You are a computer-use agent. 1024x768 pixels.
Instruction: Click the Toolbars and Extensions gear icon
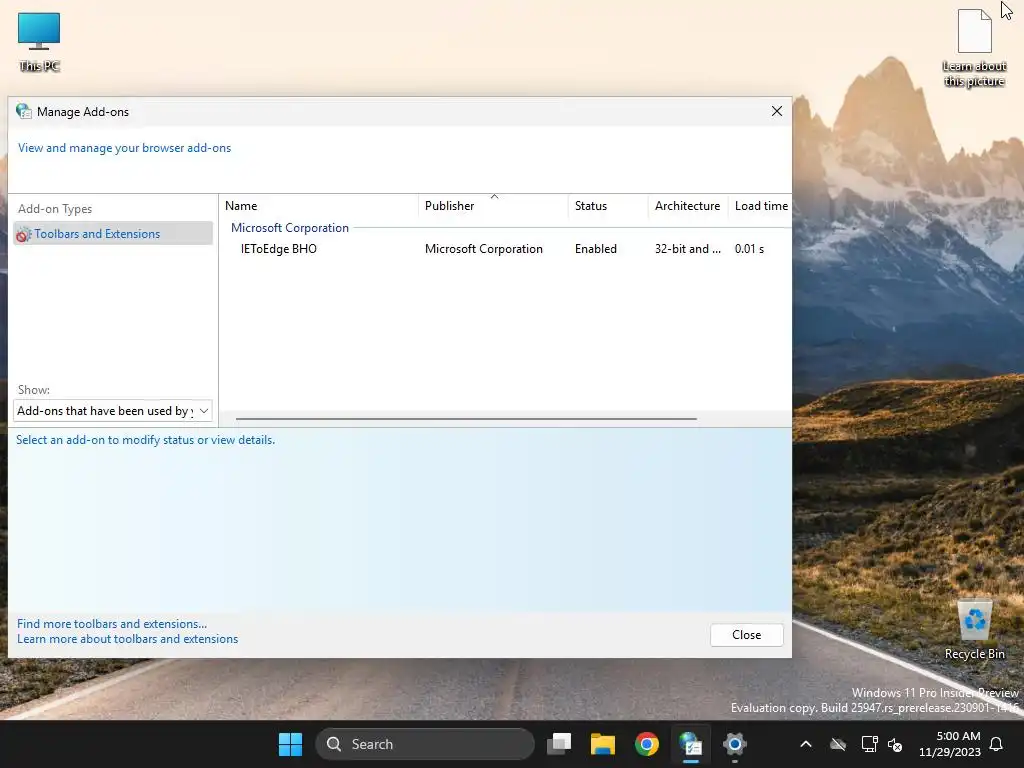tap(24, 234)
